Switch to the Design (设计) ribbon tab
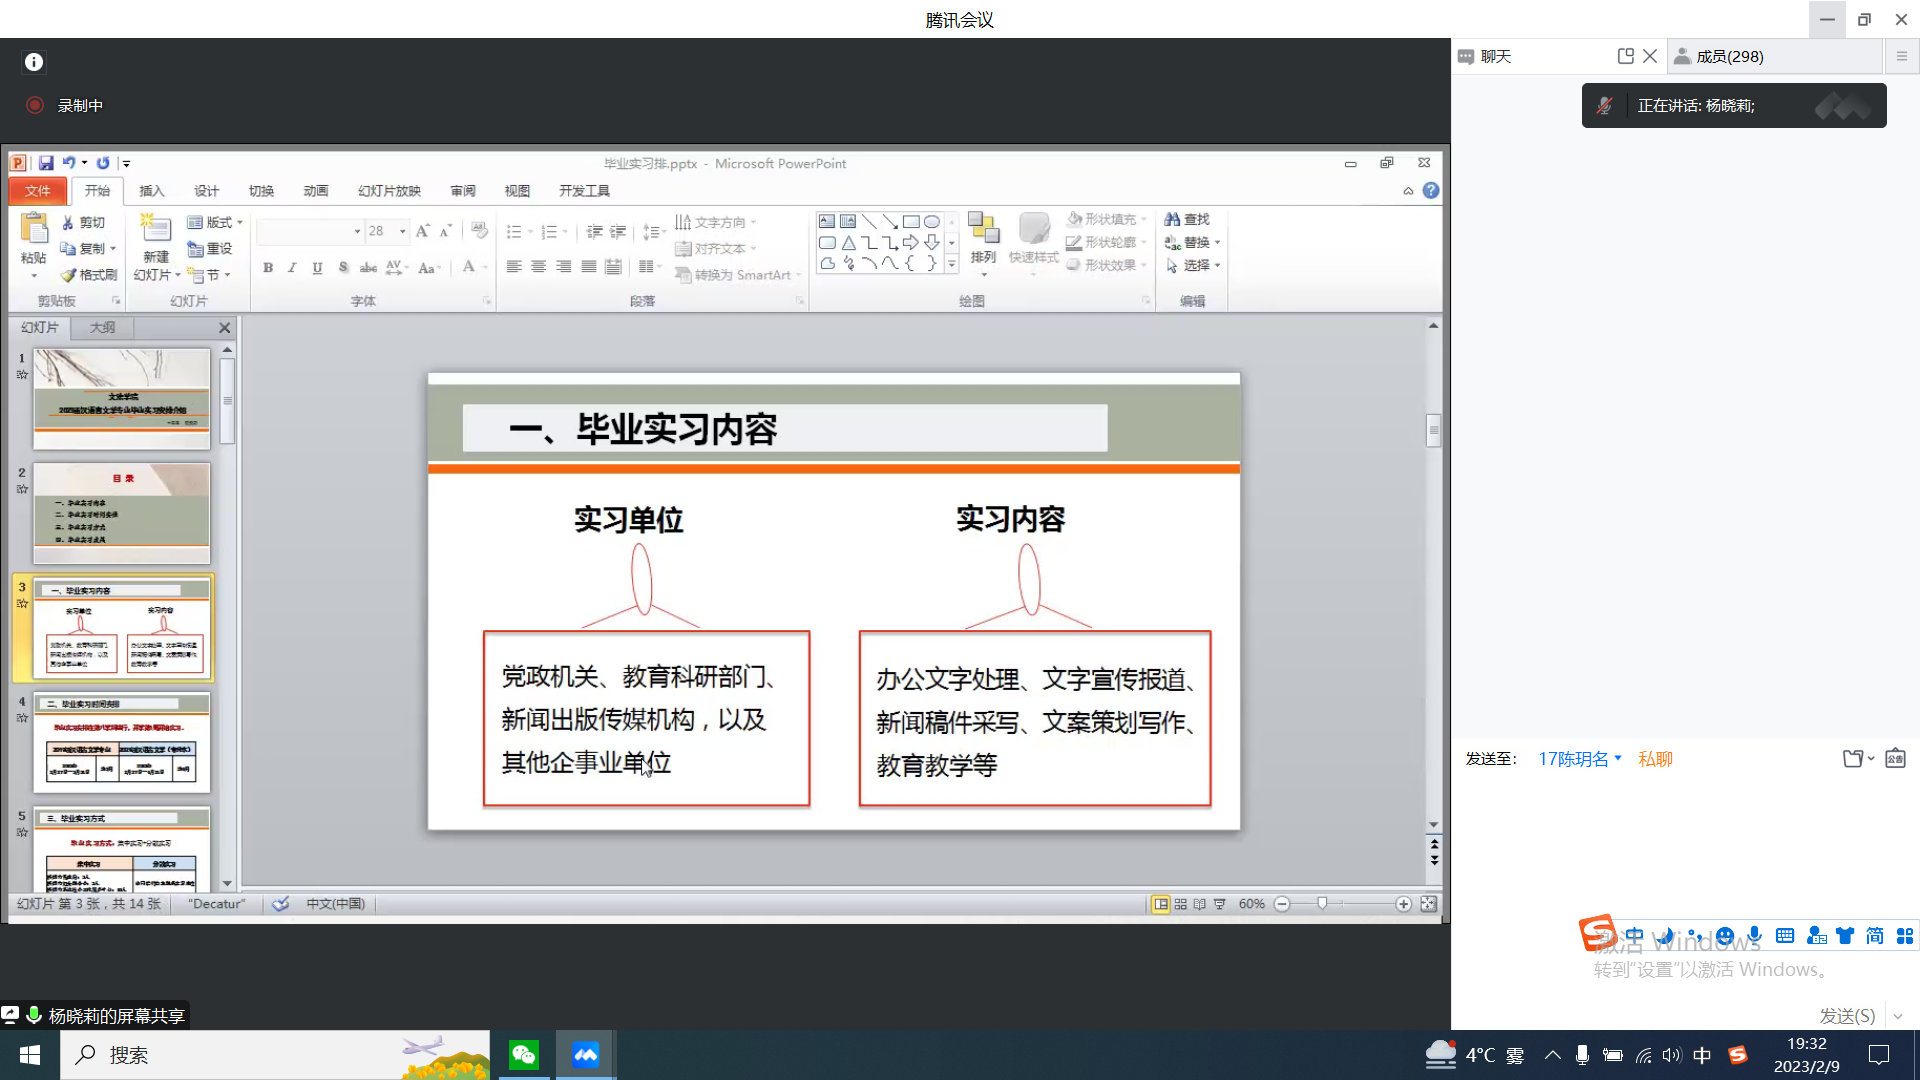 click(207, 190)
